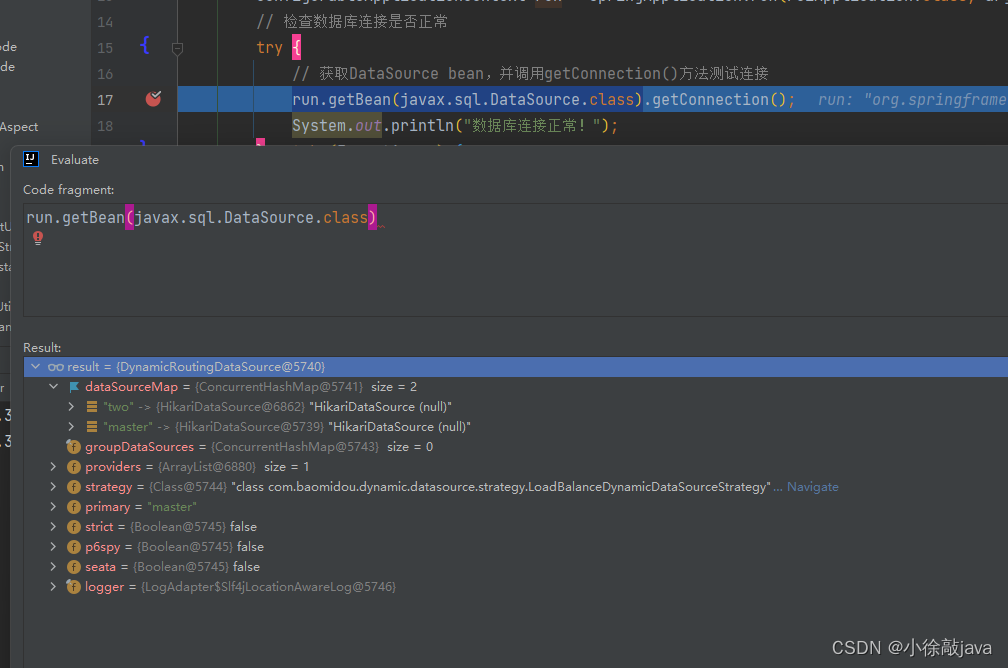This screenshot has width=1008, height=668.
Task: Expand the strategy class node
Action: point(53,486)
